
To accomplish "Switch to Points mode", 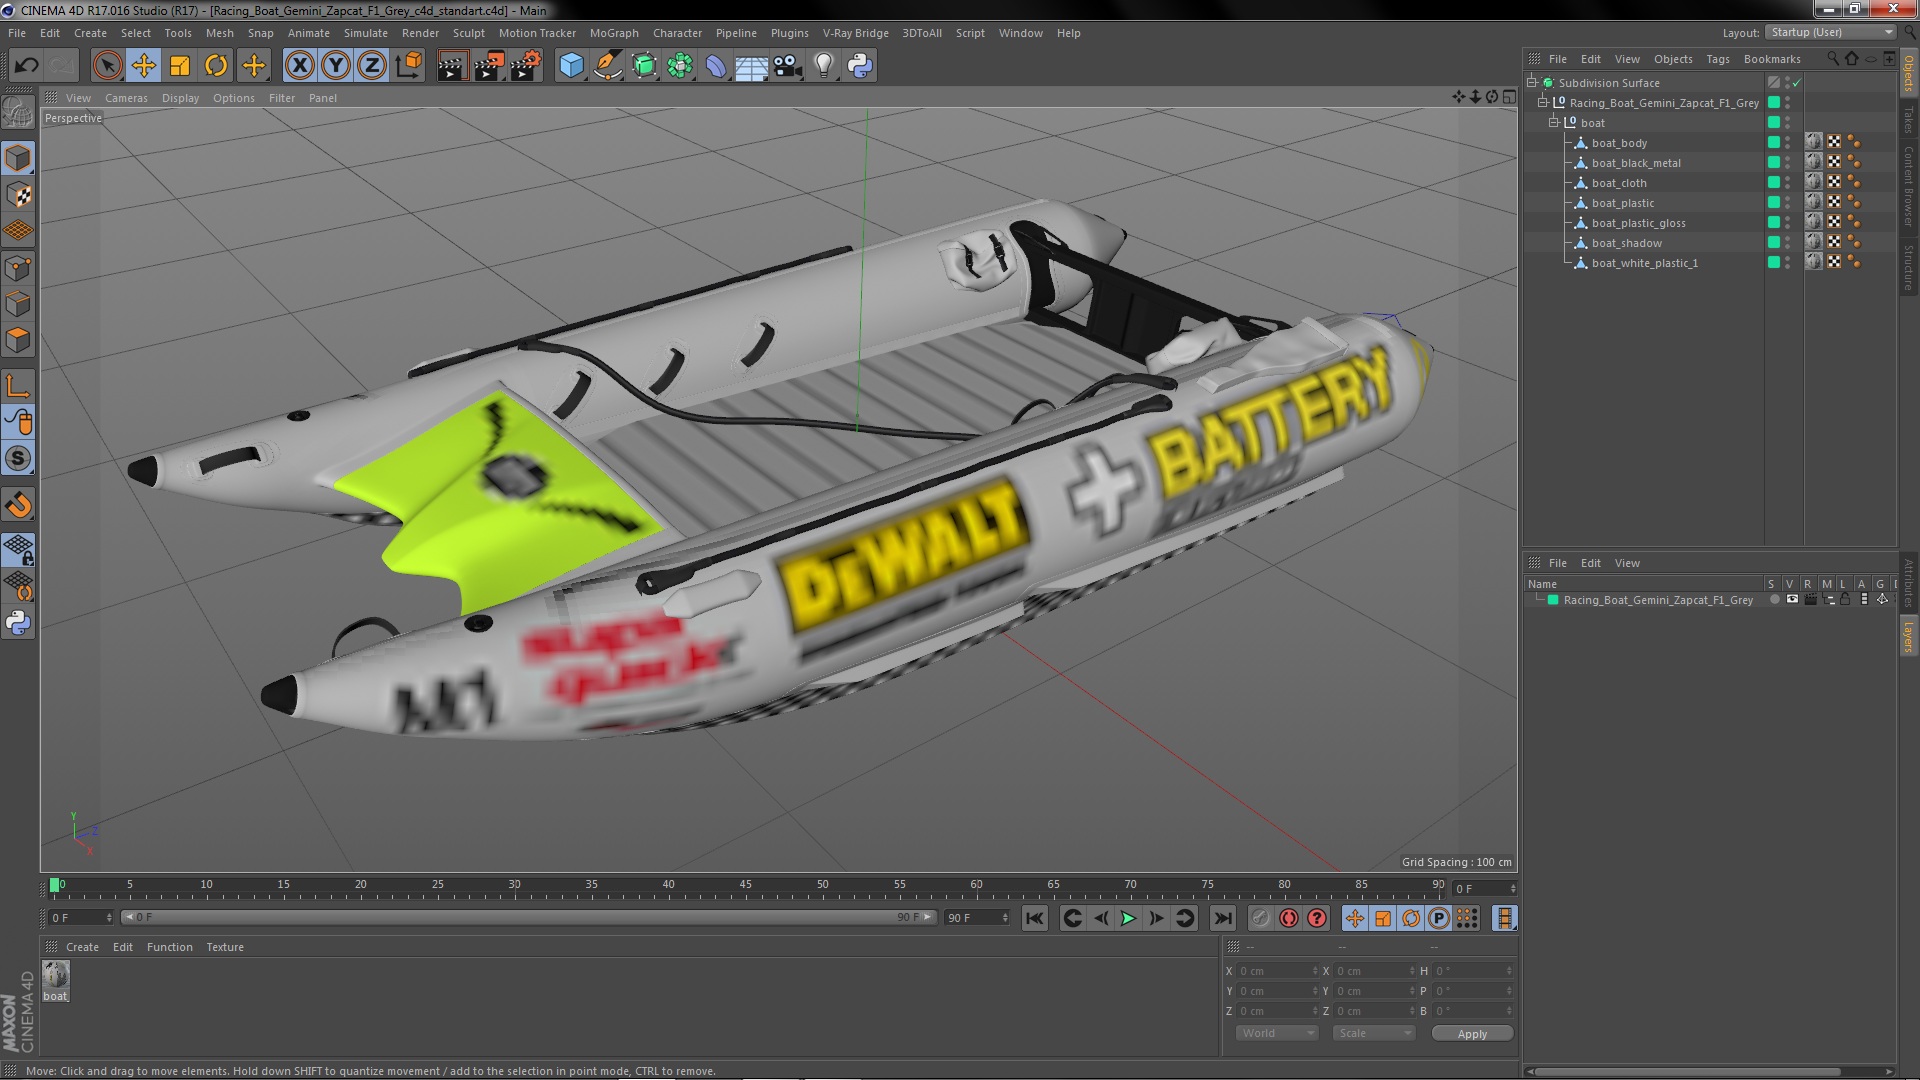I will point(18,268).
